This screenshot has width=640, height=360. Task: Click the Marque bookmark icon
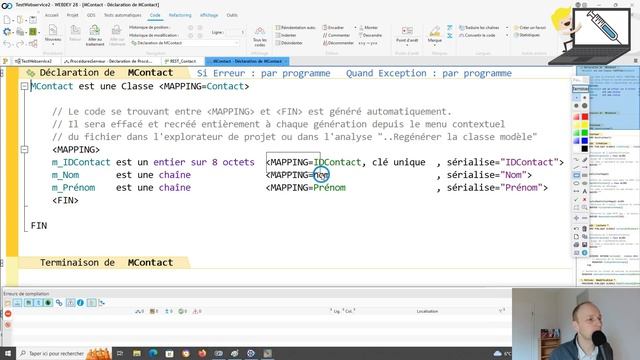coord(435,31)
